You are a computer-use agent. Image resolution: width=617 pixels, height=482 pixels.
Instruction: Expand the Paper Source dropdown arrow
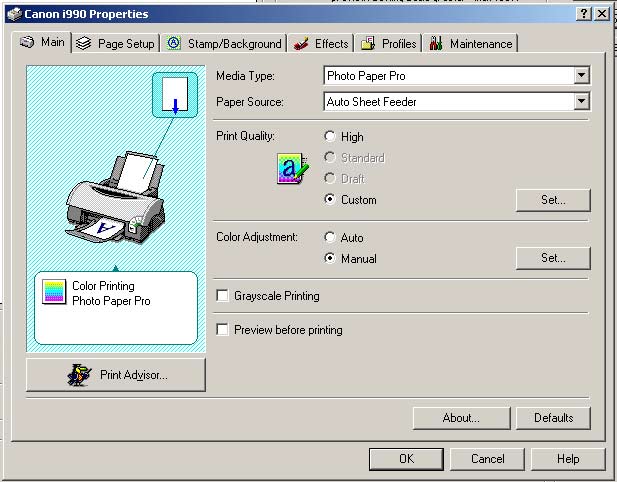(x=582, y=101)
